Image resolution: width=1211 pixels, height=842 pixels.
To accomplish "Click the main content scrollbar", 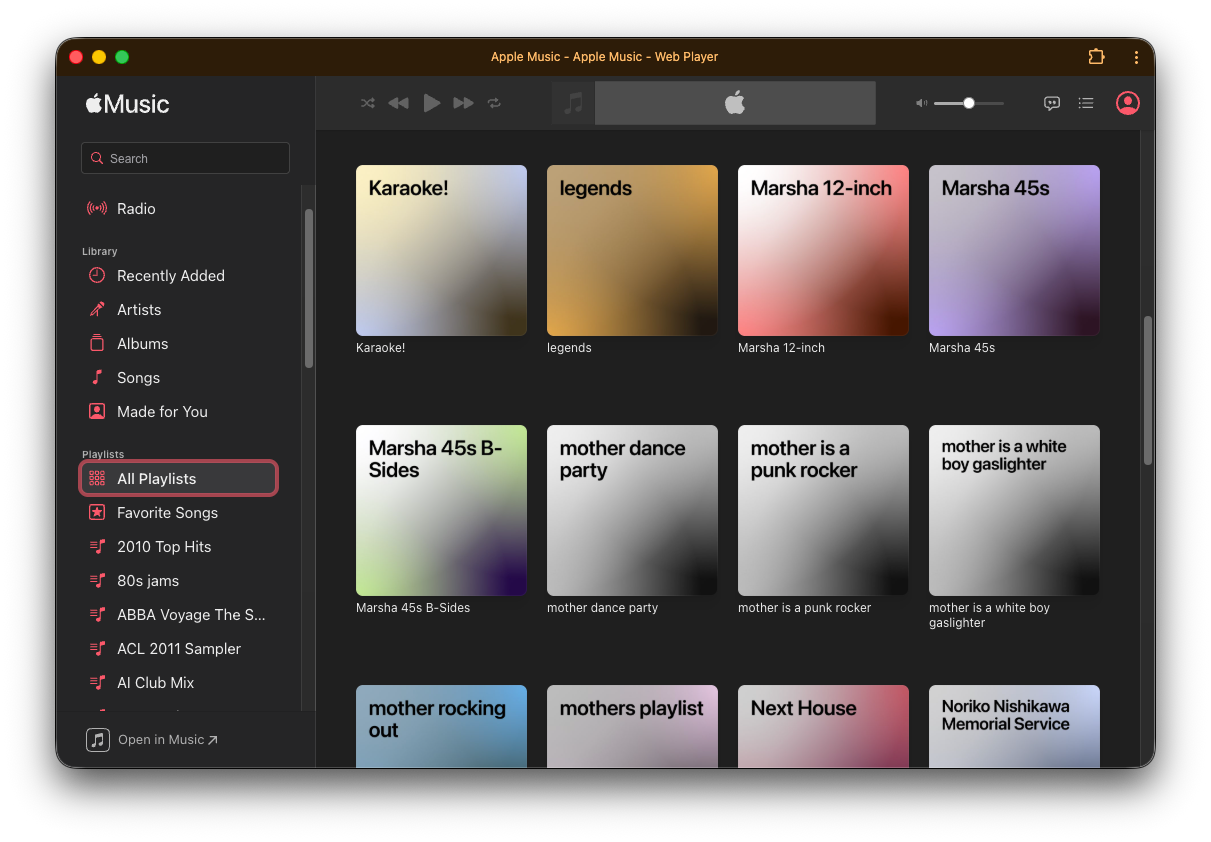I will [x=1148, y=390].
